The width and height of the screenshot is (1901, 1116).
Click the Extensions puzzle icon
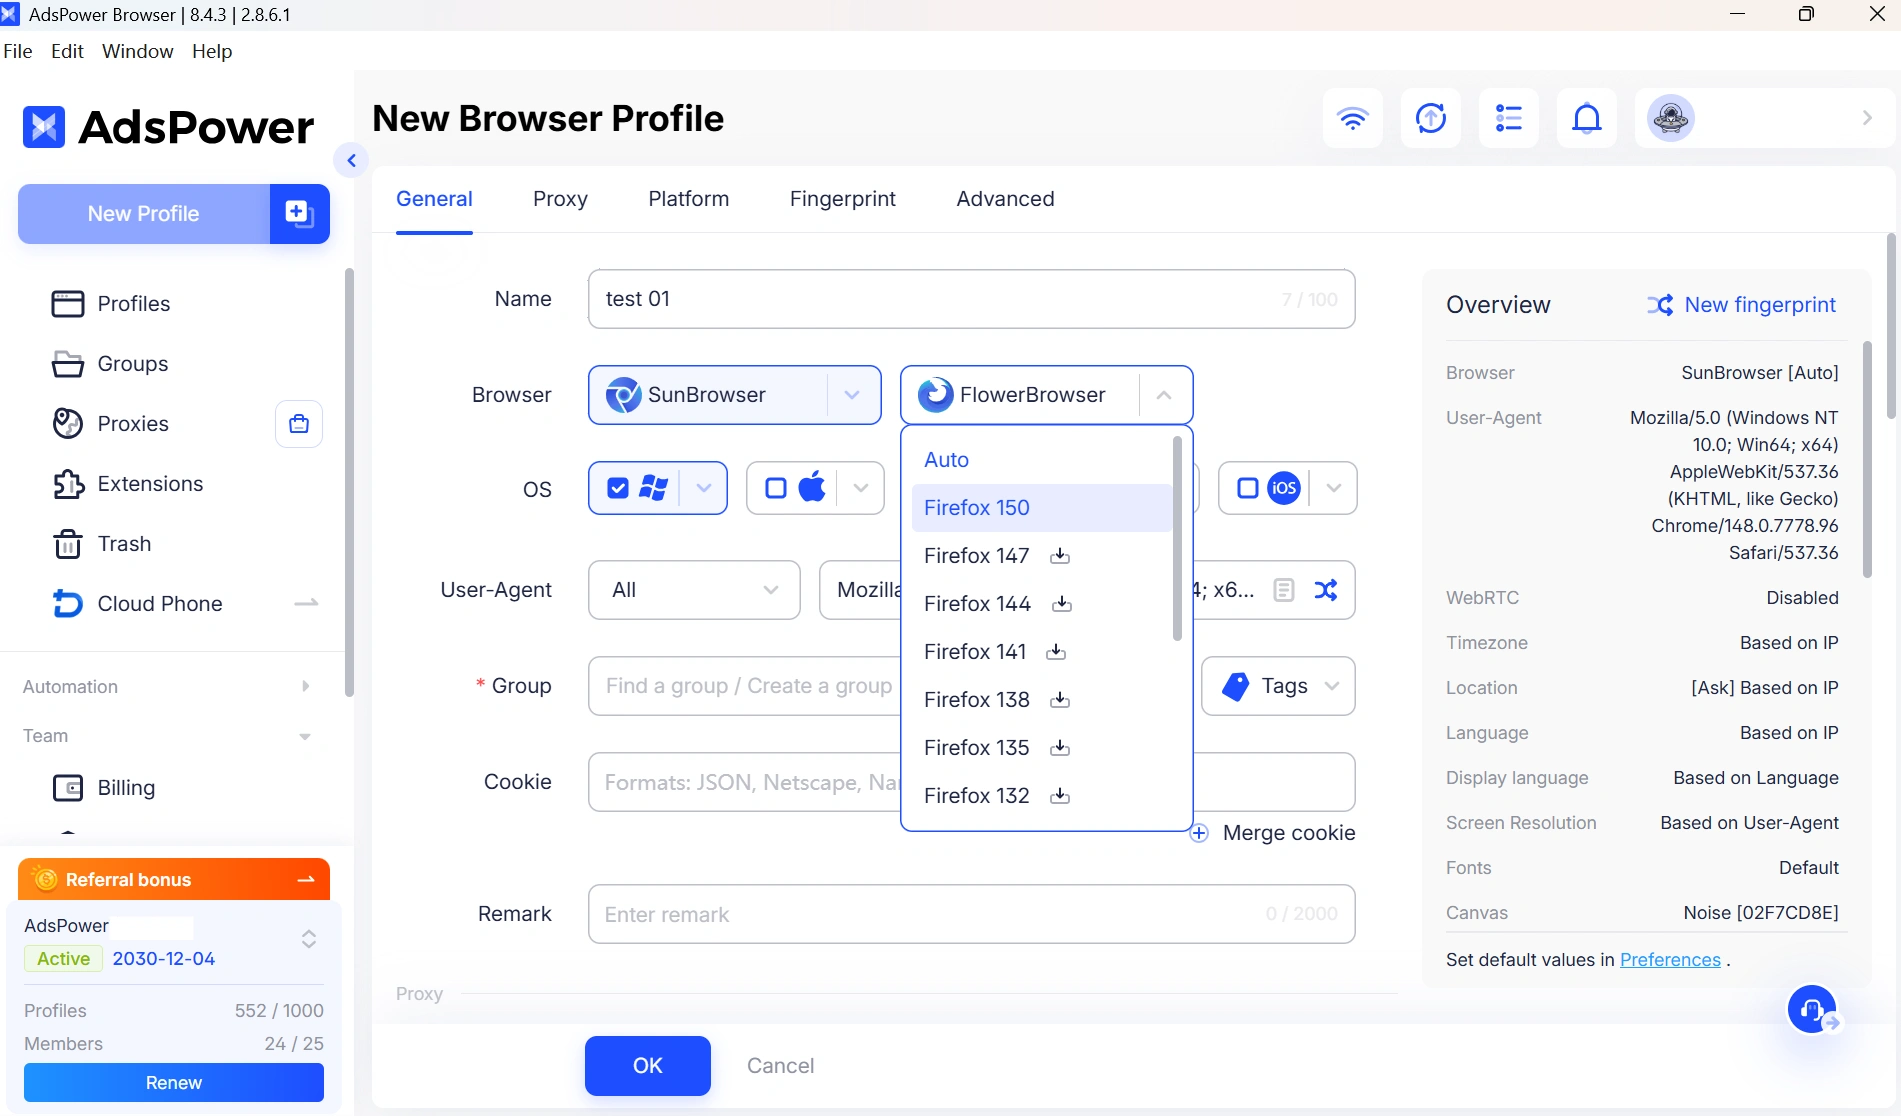[67, 484]
